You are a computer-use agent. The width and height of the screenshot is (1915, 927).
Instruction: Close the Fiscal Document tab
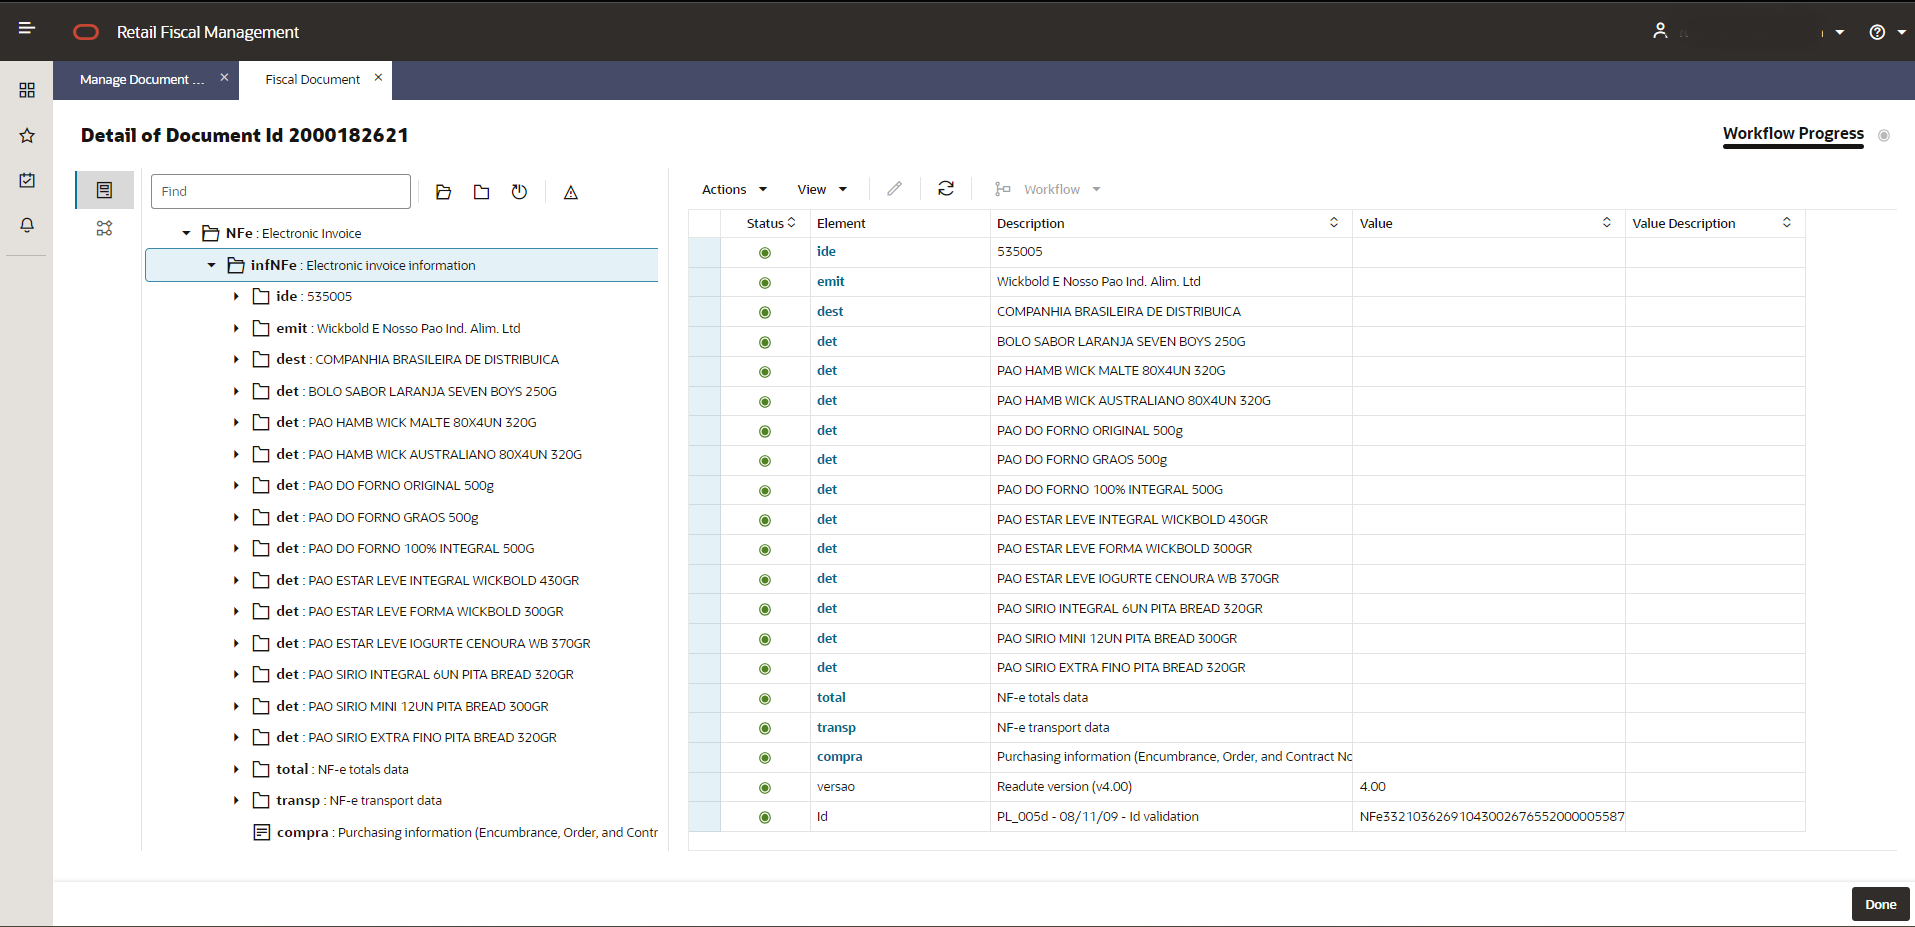(x=378, y=77)
